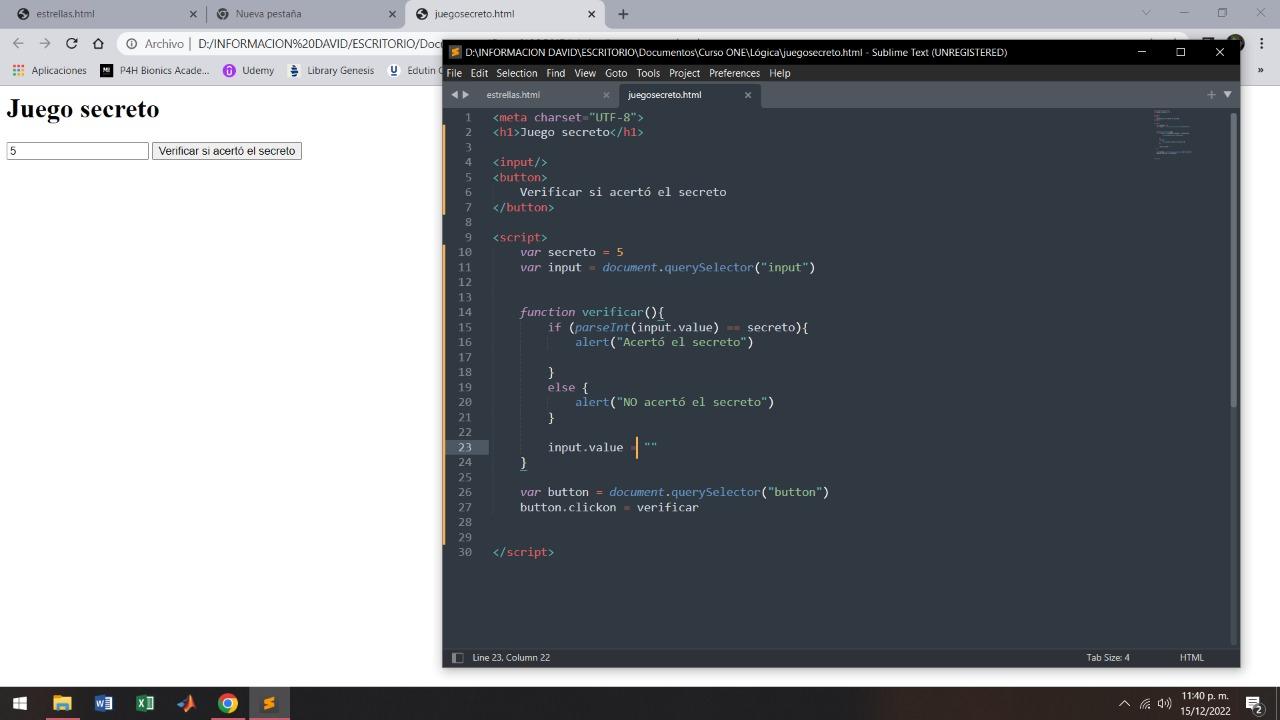Open MATLAB from taskbar
This screenshot has height=720, width=1280.
186,703
